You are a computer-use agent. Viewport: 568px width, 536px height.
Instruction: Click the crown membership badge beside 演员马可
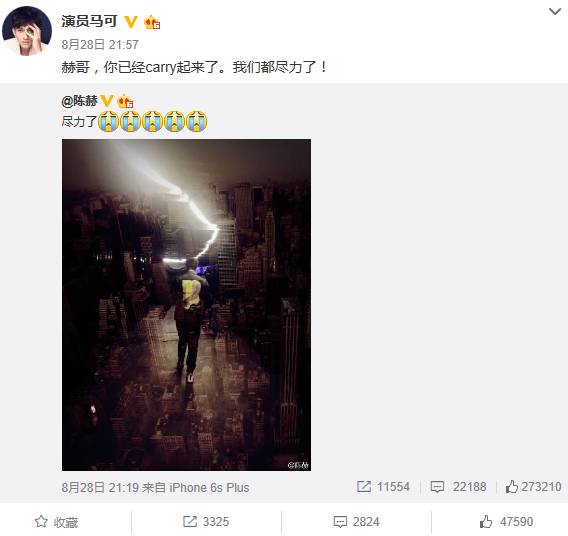pos(152,22)
